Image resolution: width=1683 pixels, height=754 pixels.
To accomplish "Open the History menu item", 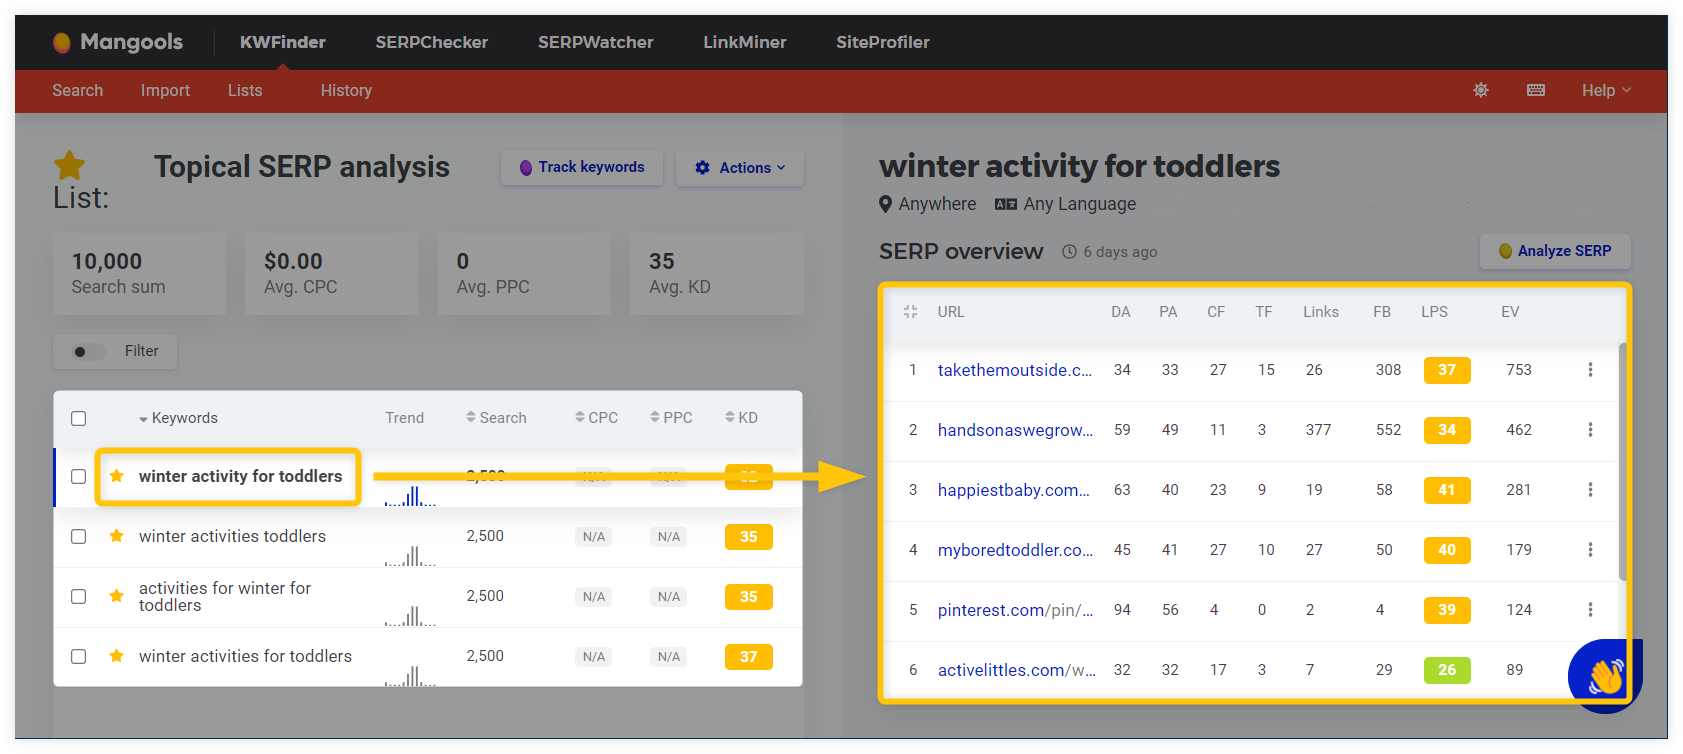I will pos(346,90).
